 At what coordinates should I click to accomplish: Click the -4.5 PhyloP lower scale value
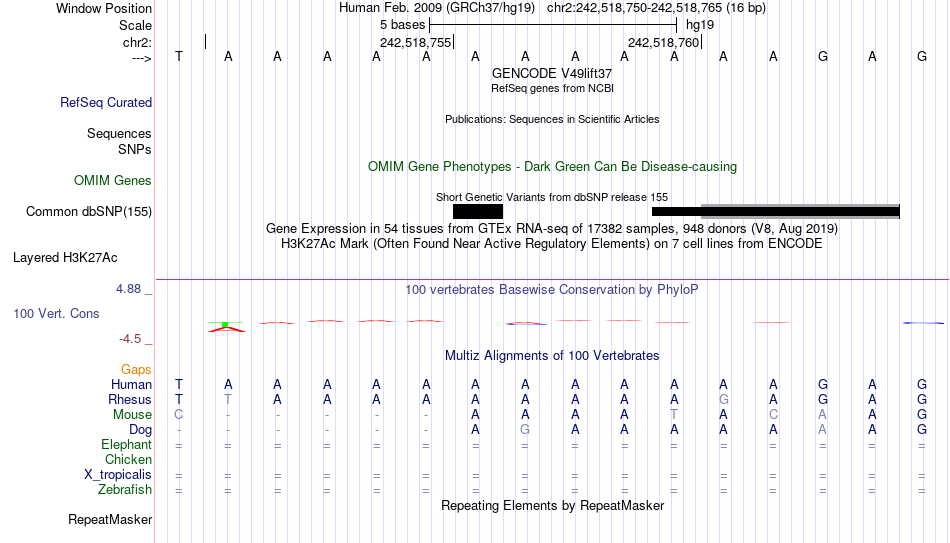tap(130, 339)
